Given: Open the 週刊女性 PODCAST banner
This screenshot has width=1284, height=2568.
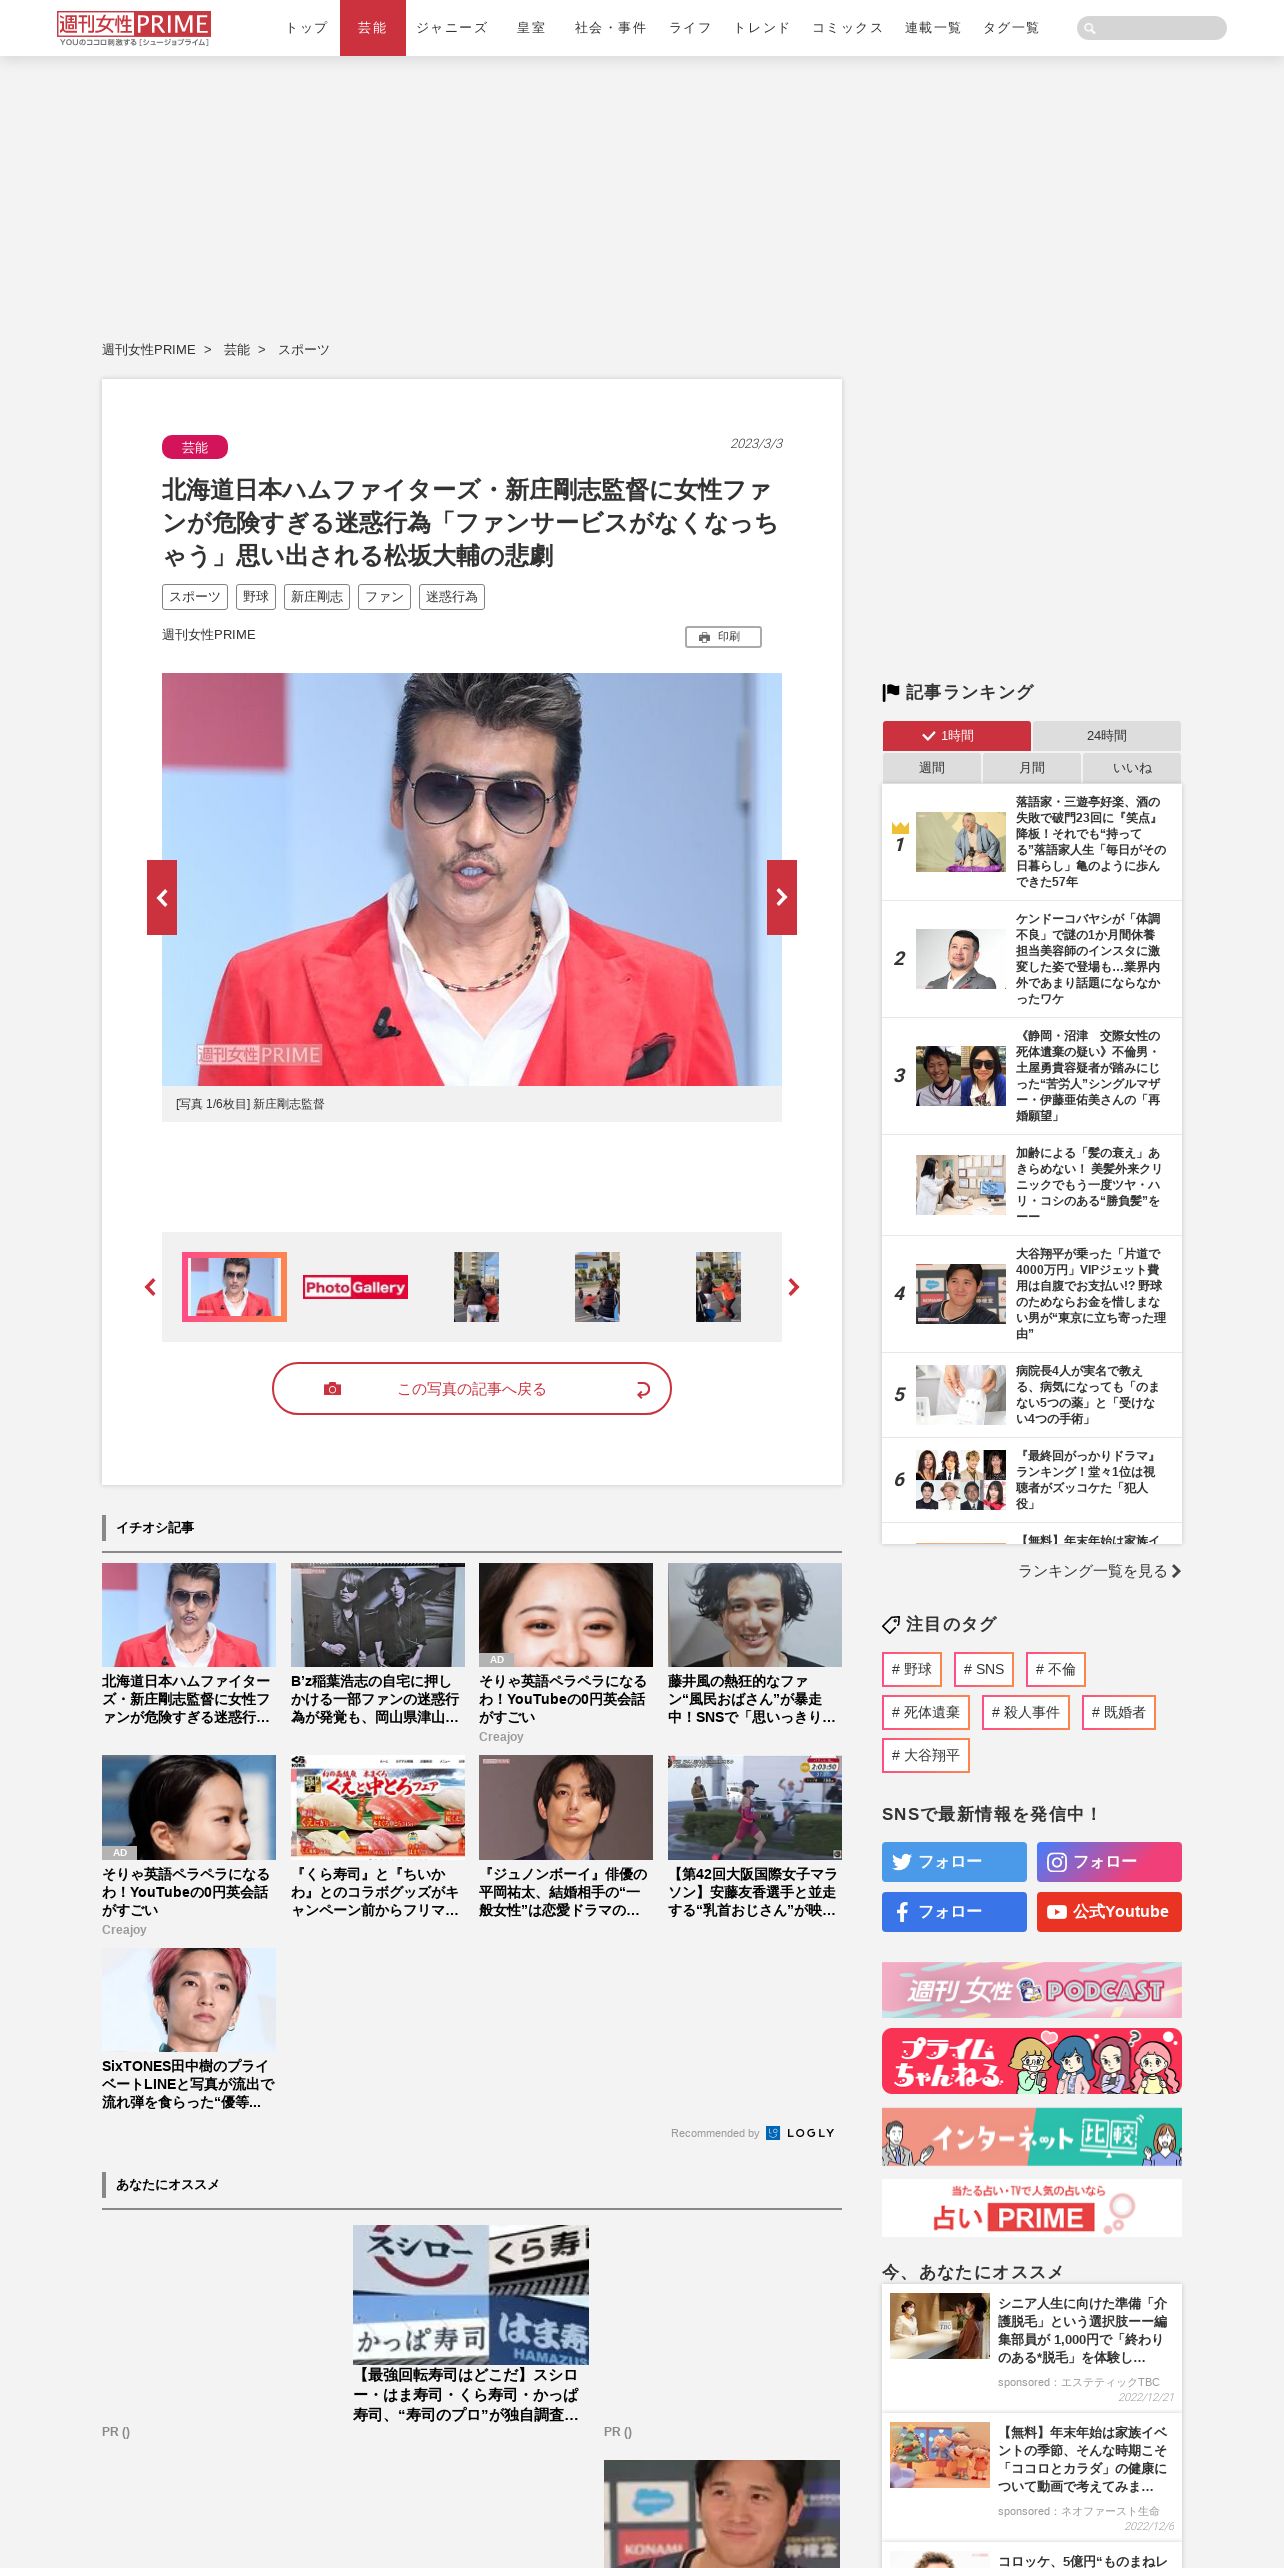Looking at the screenshot, I should 1032,1990.
